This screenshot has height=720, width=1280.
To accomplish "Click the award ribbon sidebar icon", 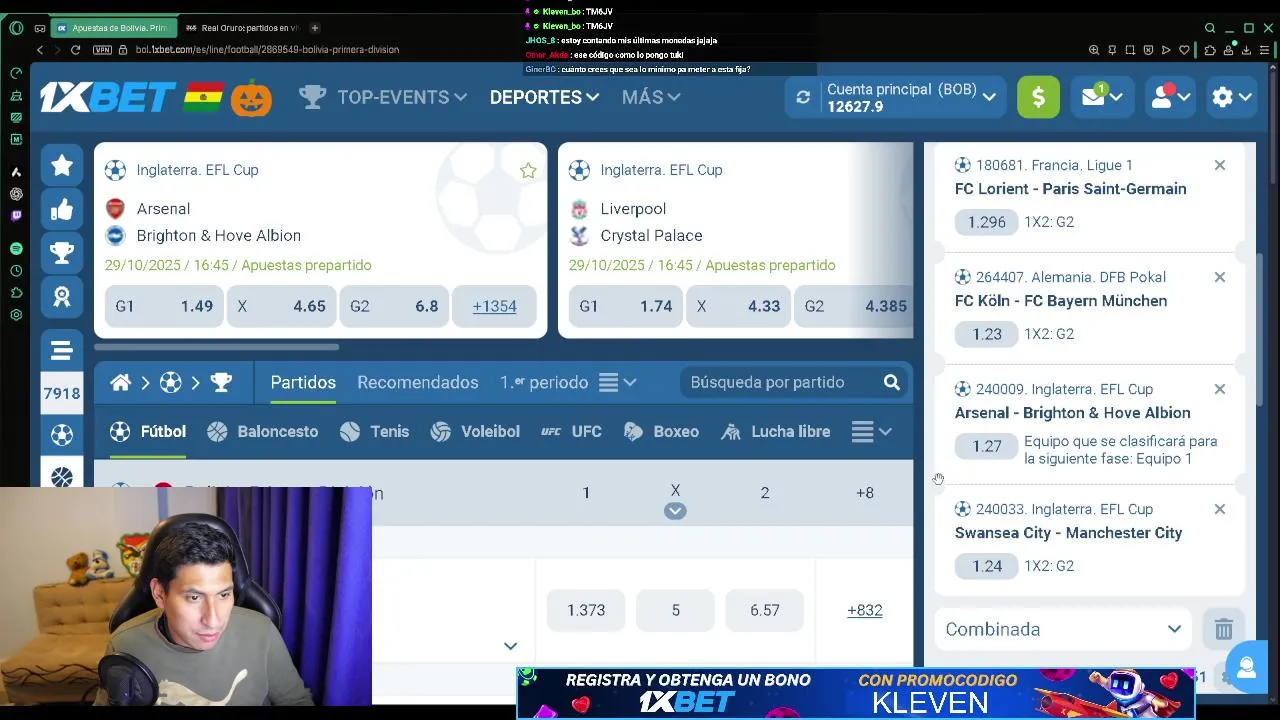I will (62, 297).
